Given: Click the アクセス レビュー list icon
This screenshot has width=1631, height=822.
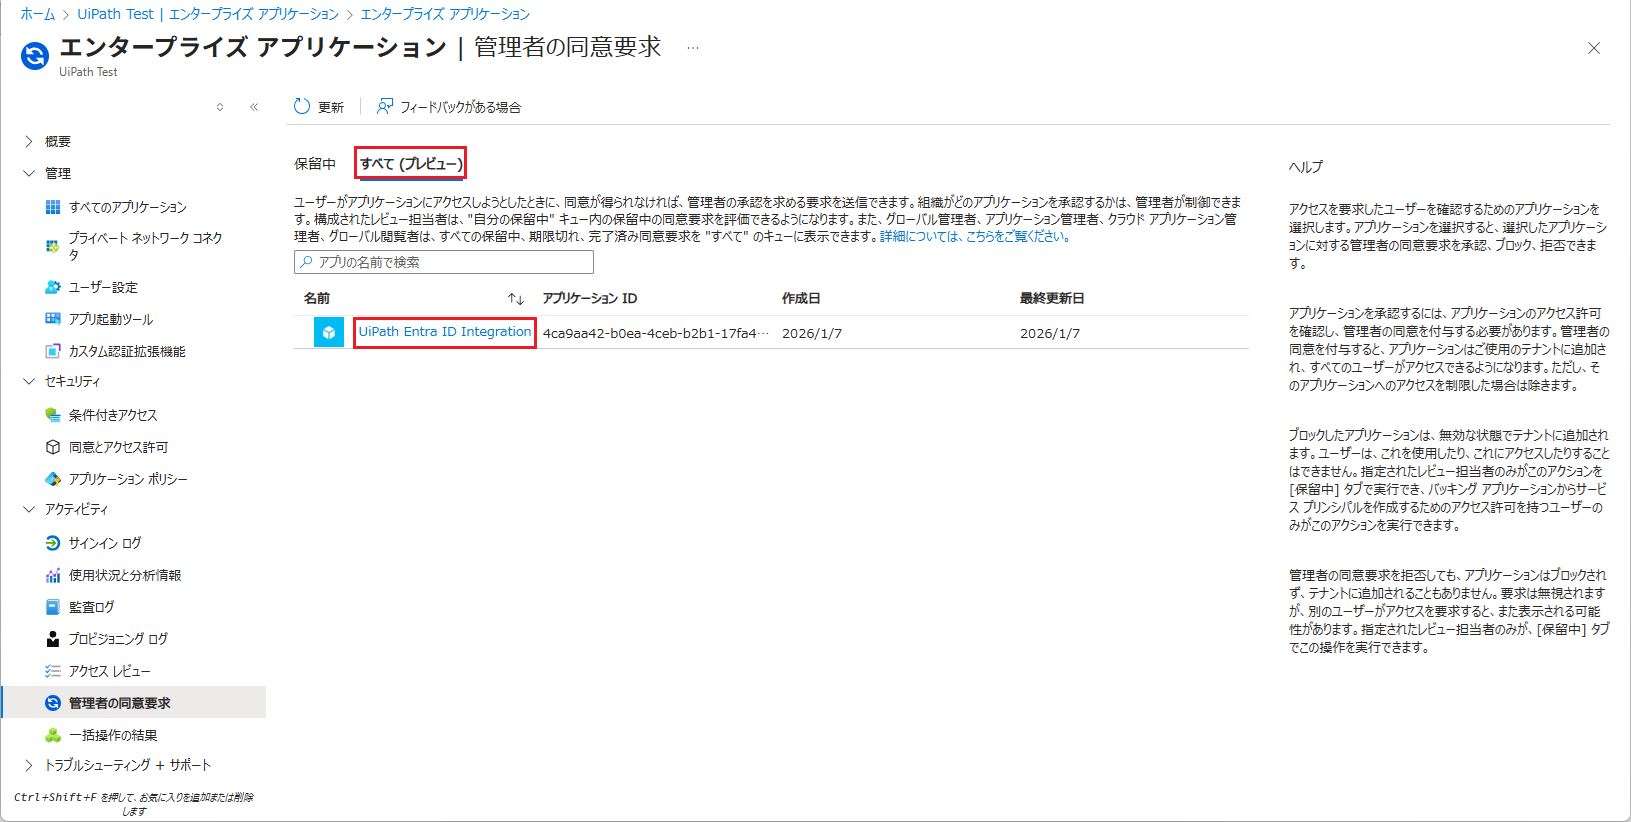Looking at the screenshot, I should (53, 671).
